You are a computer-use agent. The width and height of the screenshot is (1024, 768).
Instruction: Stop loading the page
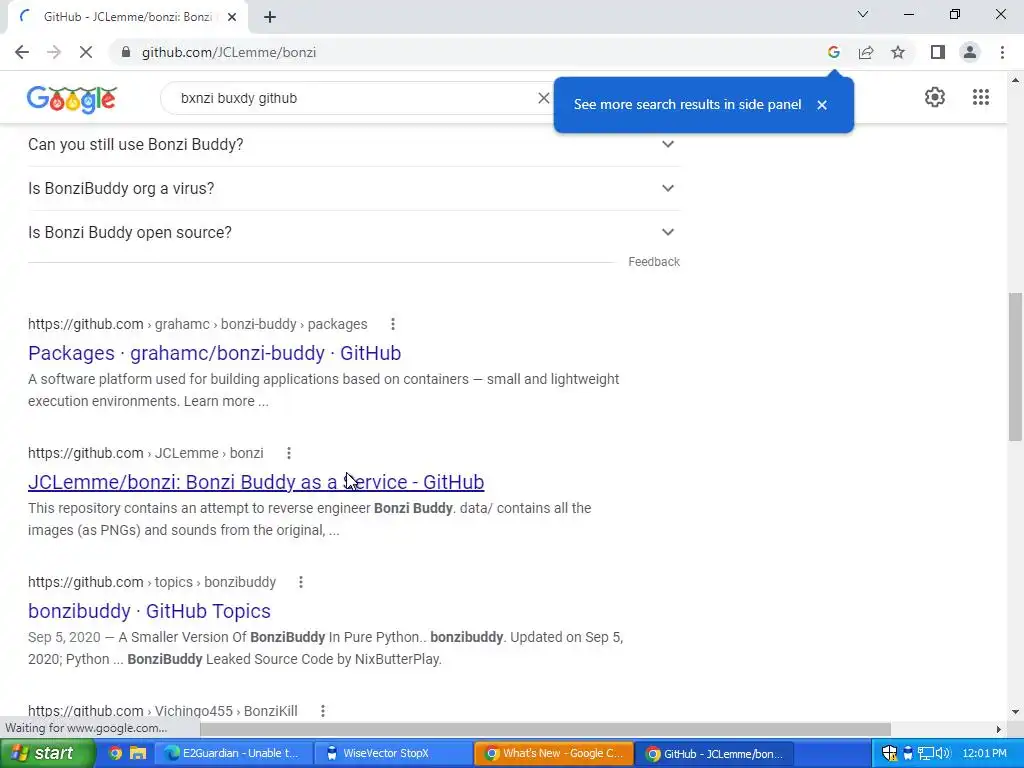86,52
